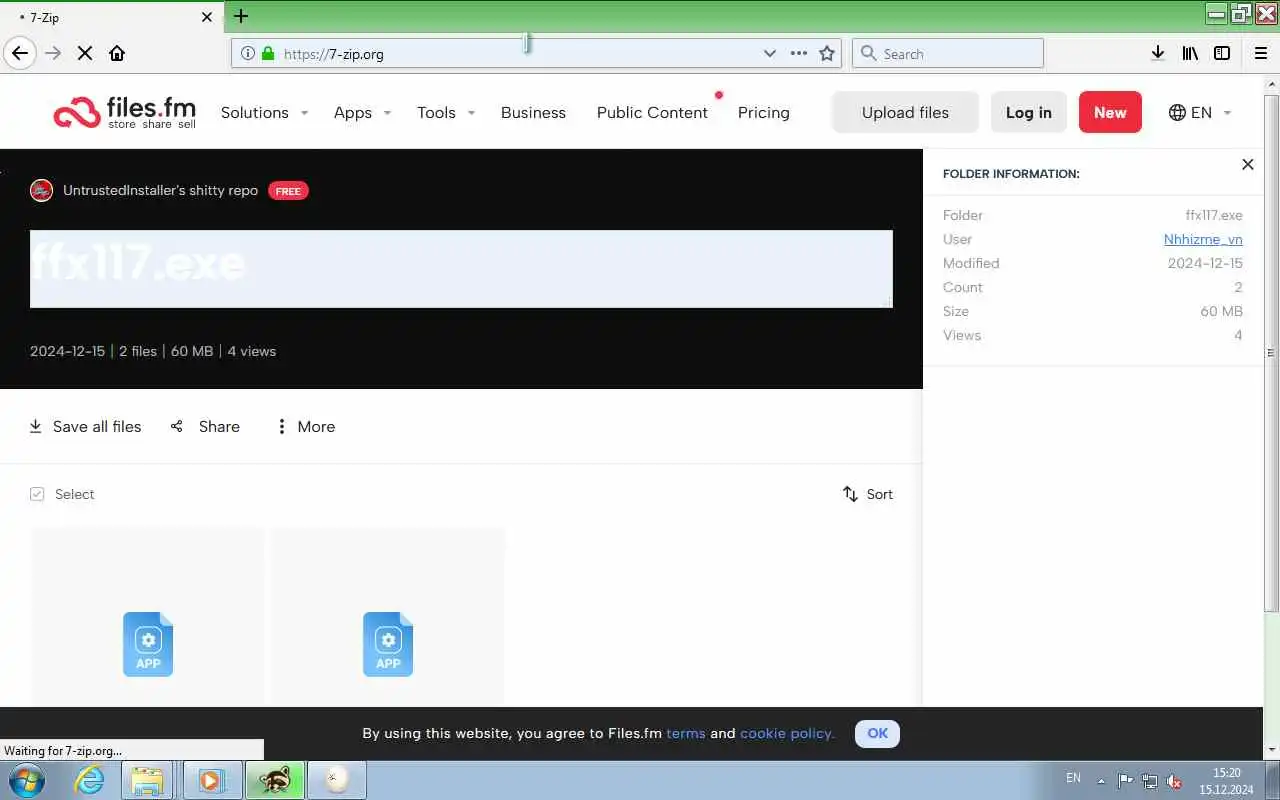This screenshot has width=1280, height=800.
Task: Launch the media player taskbar icon
Action: click(211, 780)
